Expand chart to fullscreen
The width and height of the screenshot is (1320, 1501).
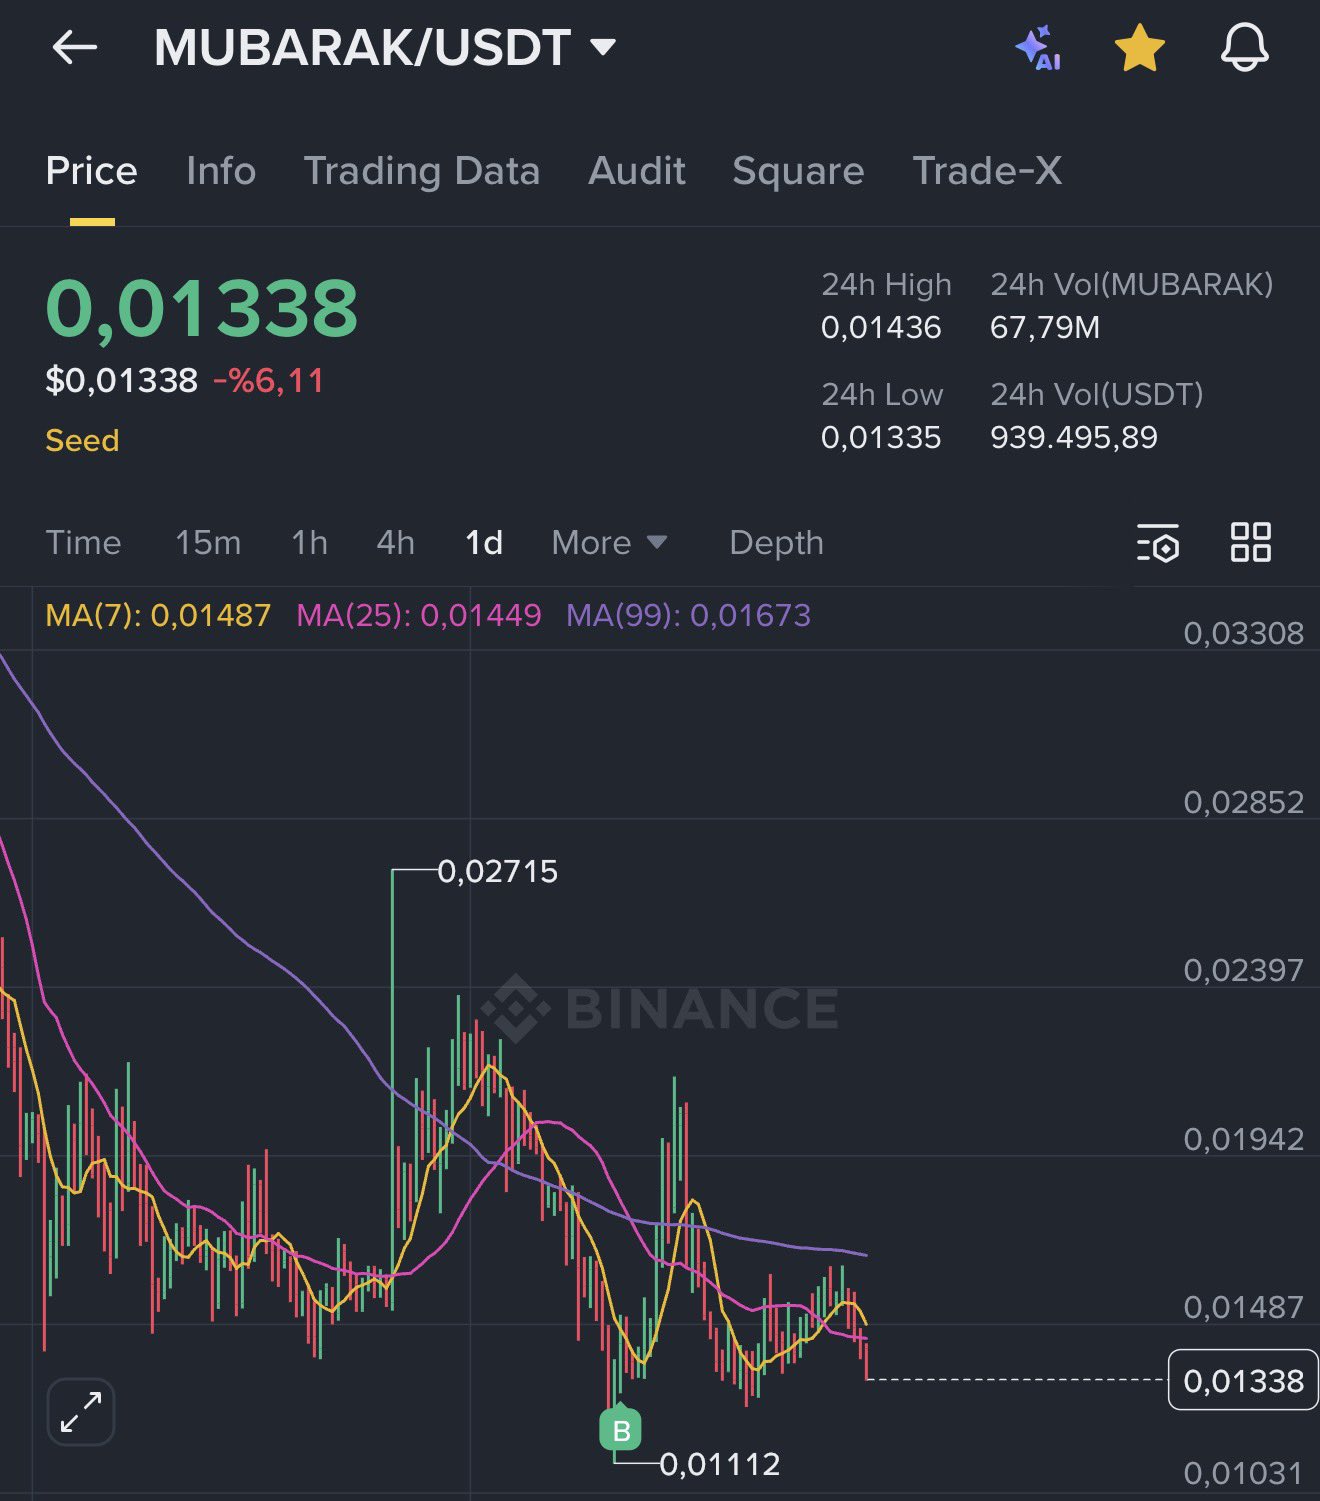pyautogui.click(x=81, y=1412)
